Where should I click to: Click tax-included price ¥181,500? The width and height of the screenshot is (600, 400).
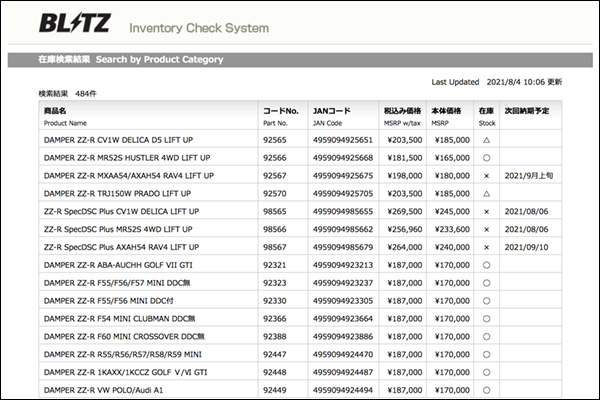[405, 158]
